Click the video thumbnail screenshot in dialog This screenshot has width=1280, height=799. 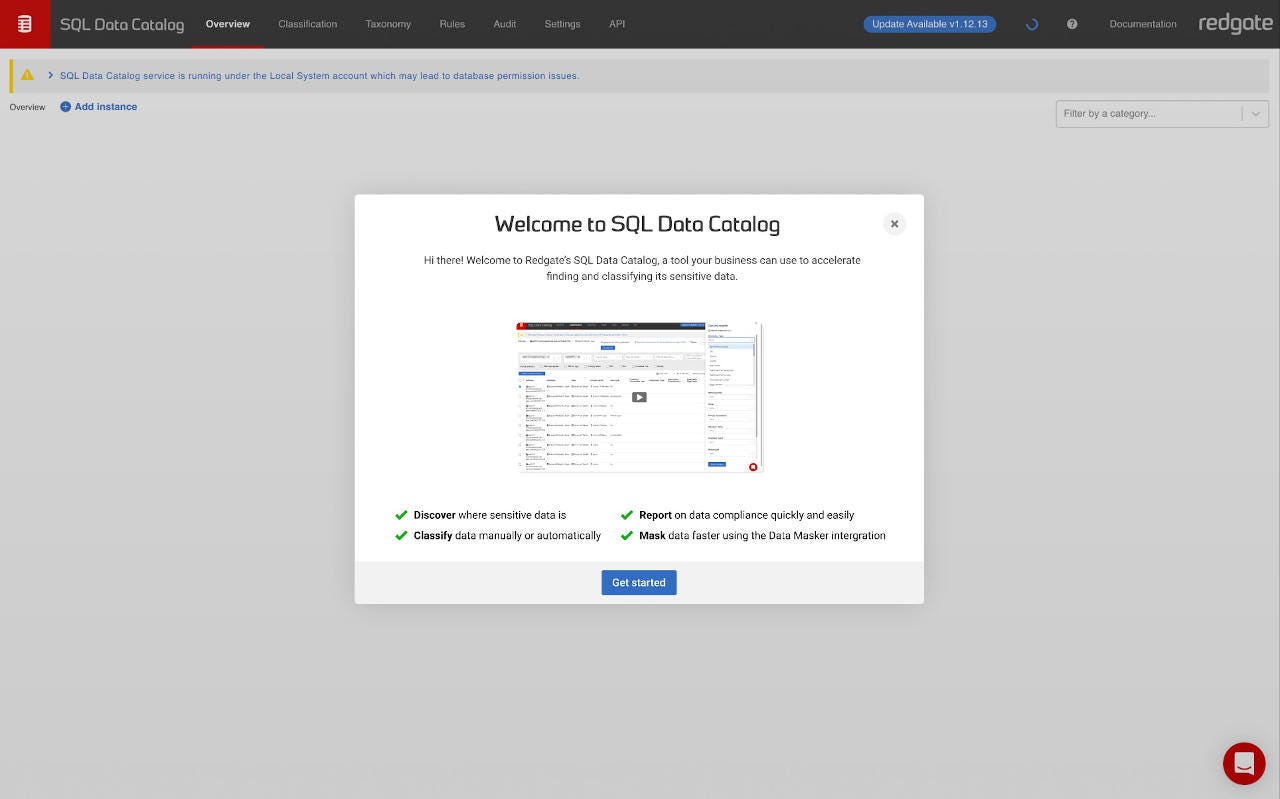click(x=639, y=397)
